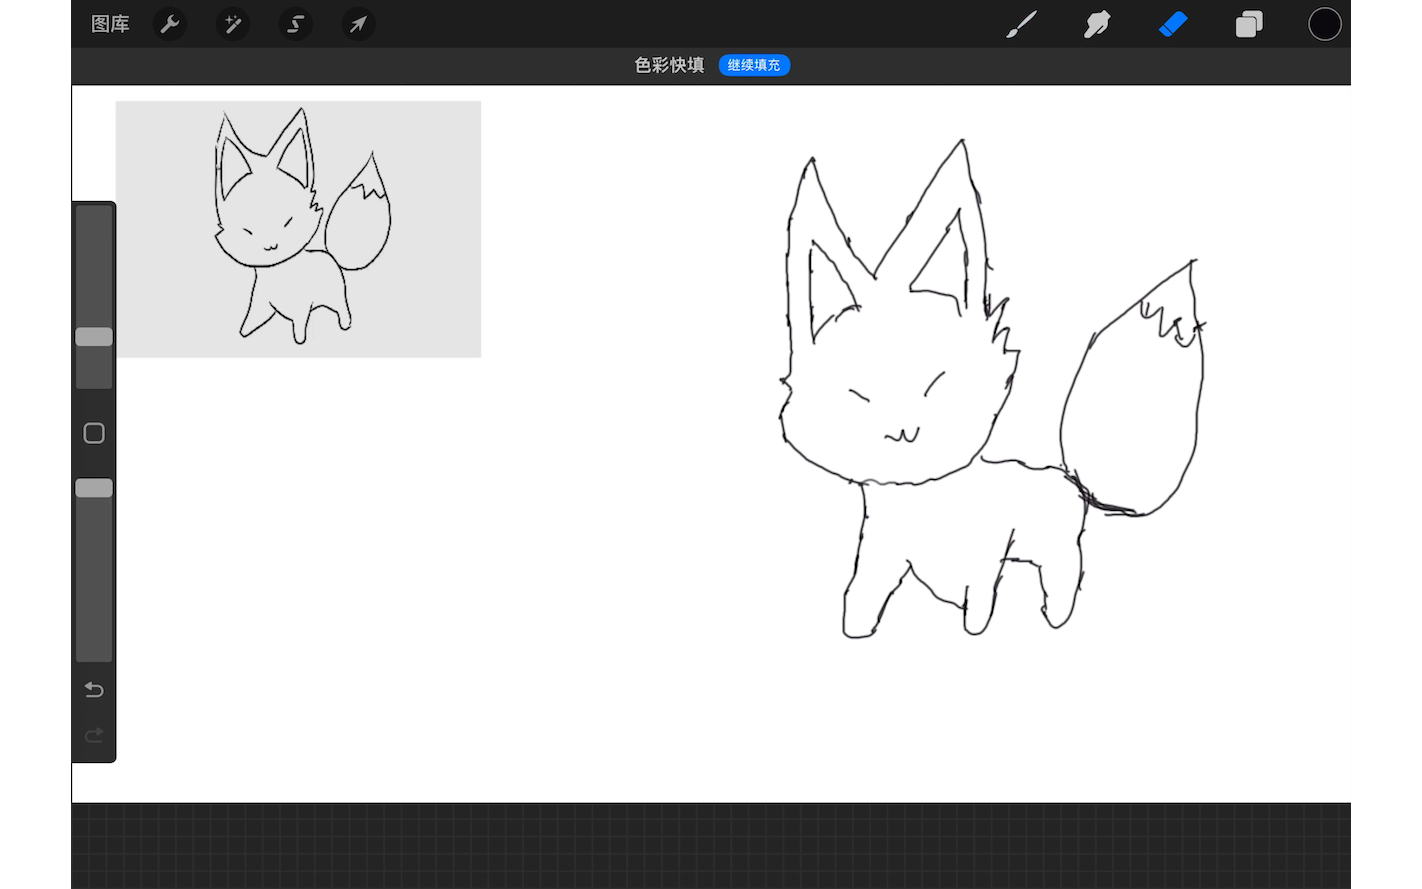Open the black active color swatch
The width and height of the screenshot is (1422, 889).
pyautogui.click(x=1325, y=24)
